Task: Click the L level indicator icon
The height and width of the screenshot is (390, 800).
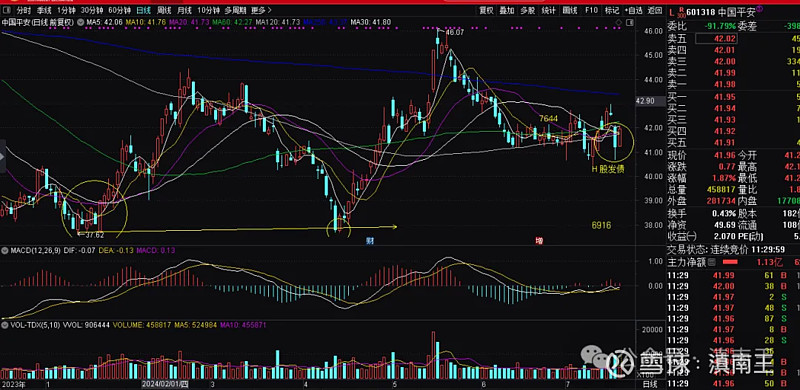Action: (672, 11)
